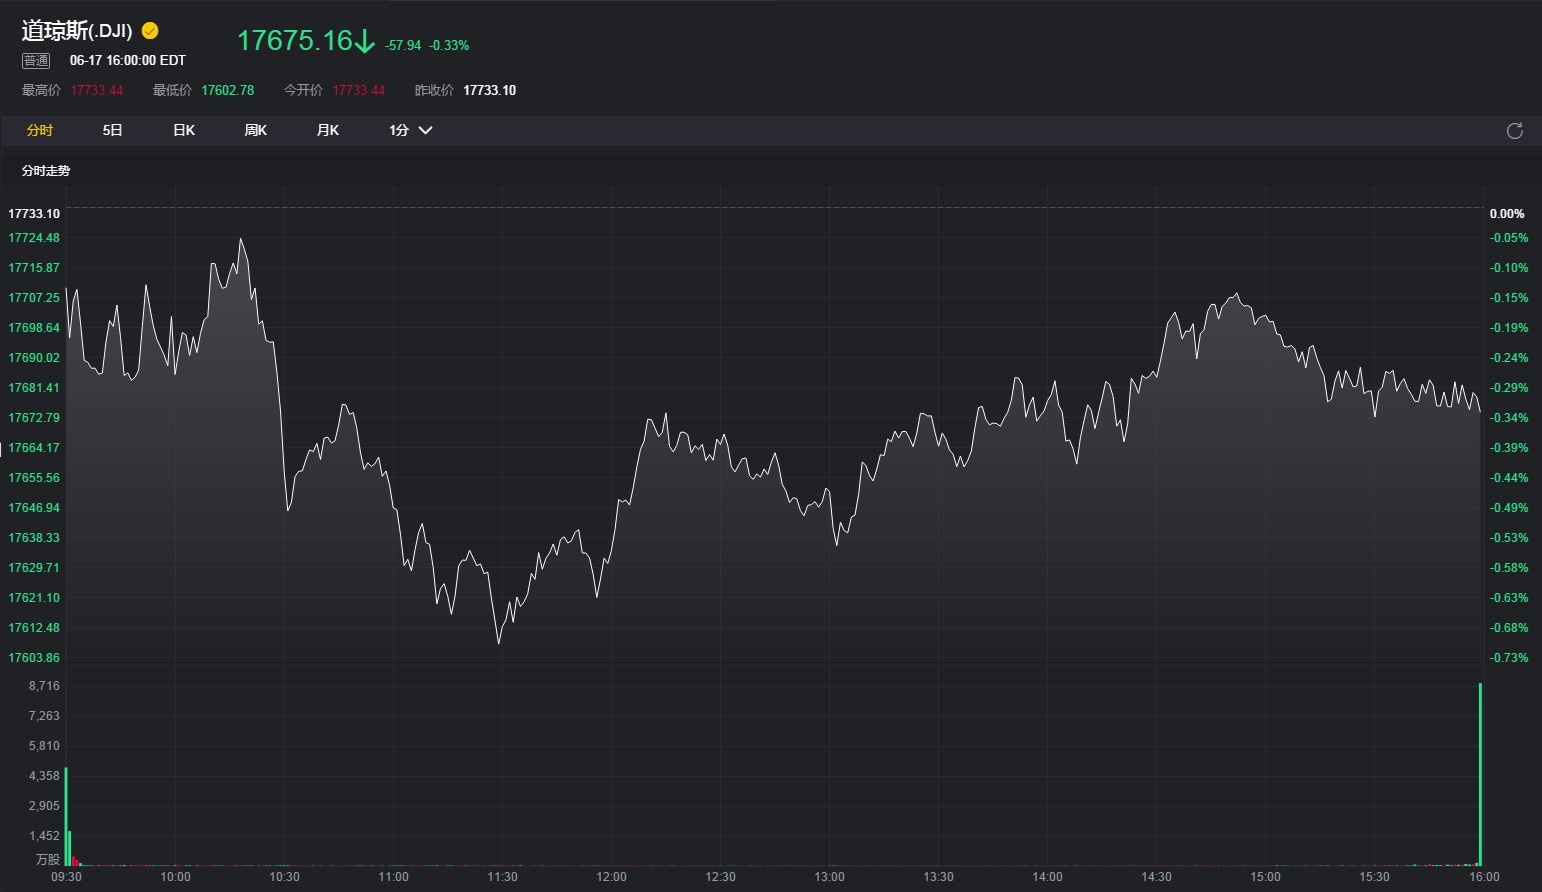Click the green opening volume bar at 09:30
The image size is (1542, 892).
[x=66, y=817]
